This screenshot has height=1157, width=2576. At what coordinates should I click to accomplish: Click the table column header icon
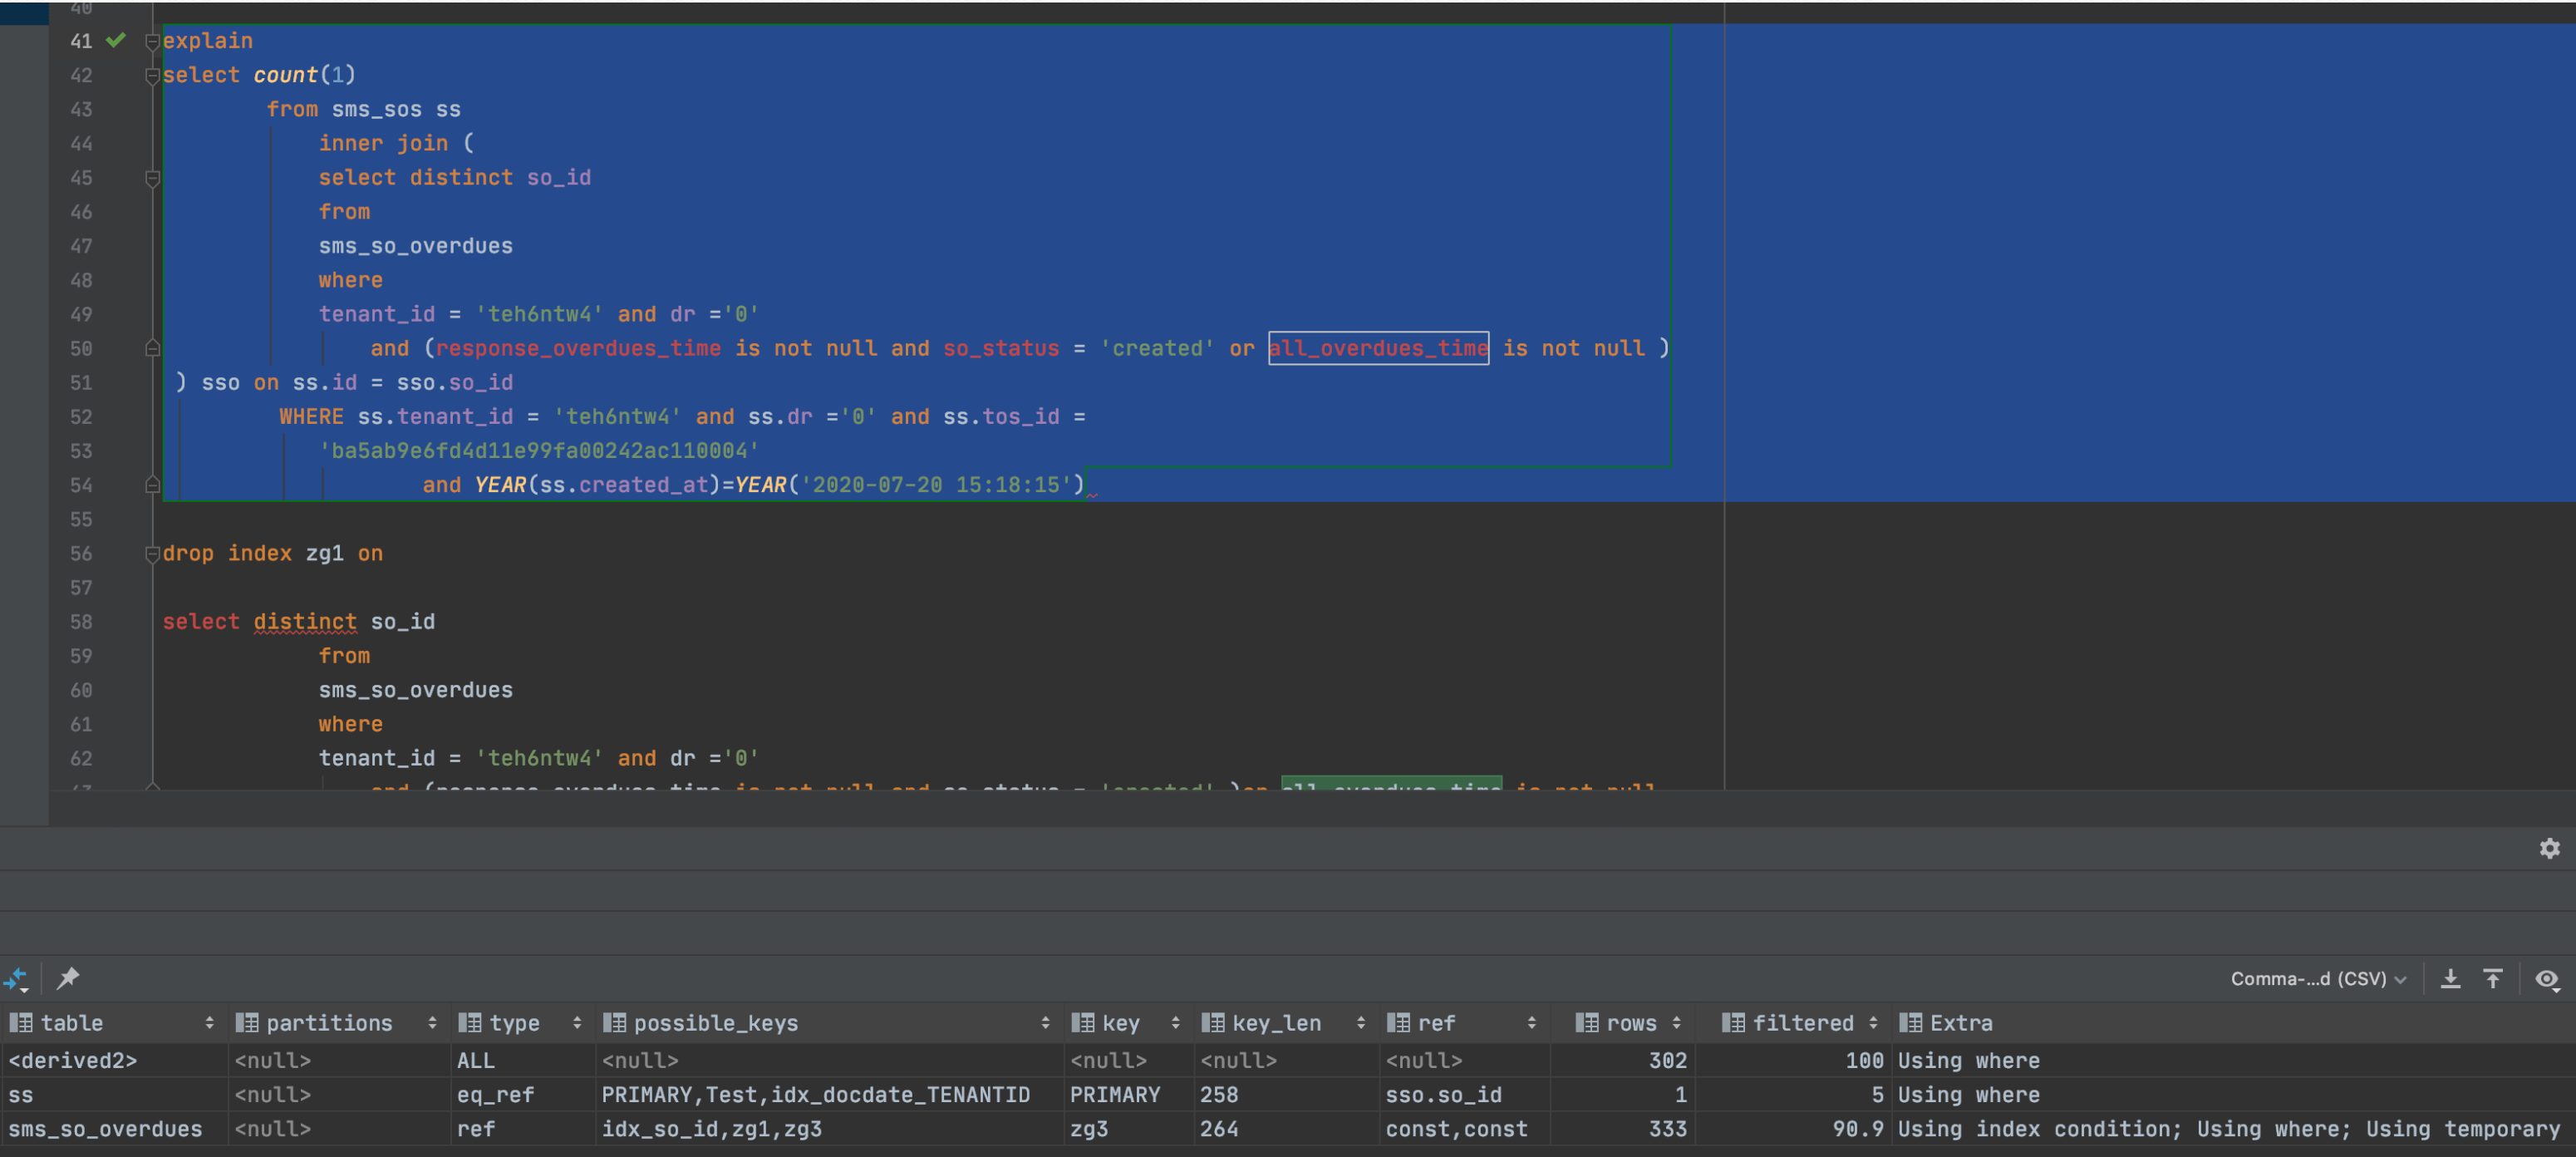tap(20, 1023)
